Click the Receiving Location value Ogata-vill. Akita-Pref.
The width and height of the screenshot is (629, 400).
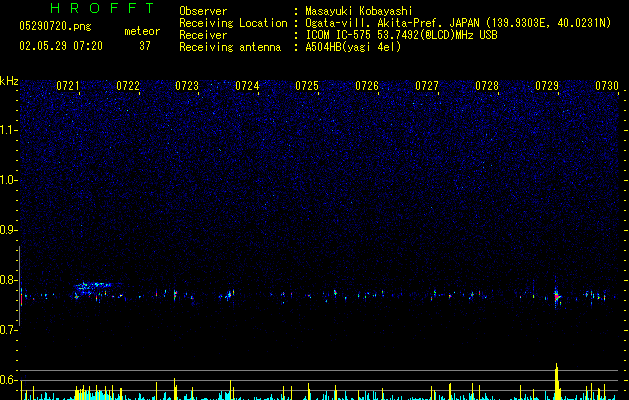click(373, 23)
